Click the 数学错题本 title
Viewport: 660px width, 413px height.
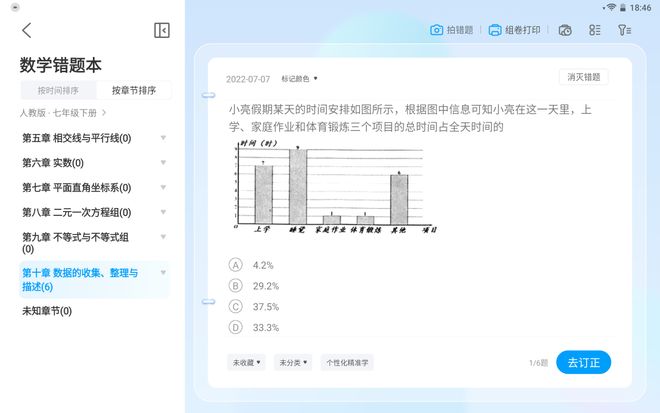tap(61, 65)
